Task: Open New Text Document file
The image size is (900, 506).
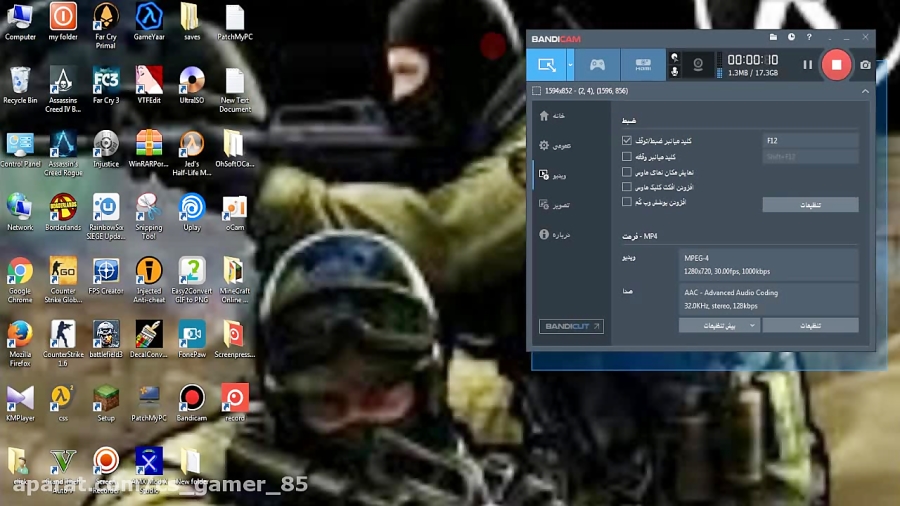Action: tap(235, 89)
